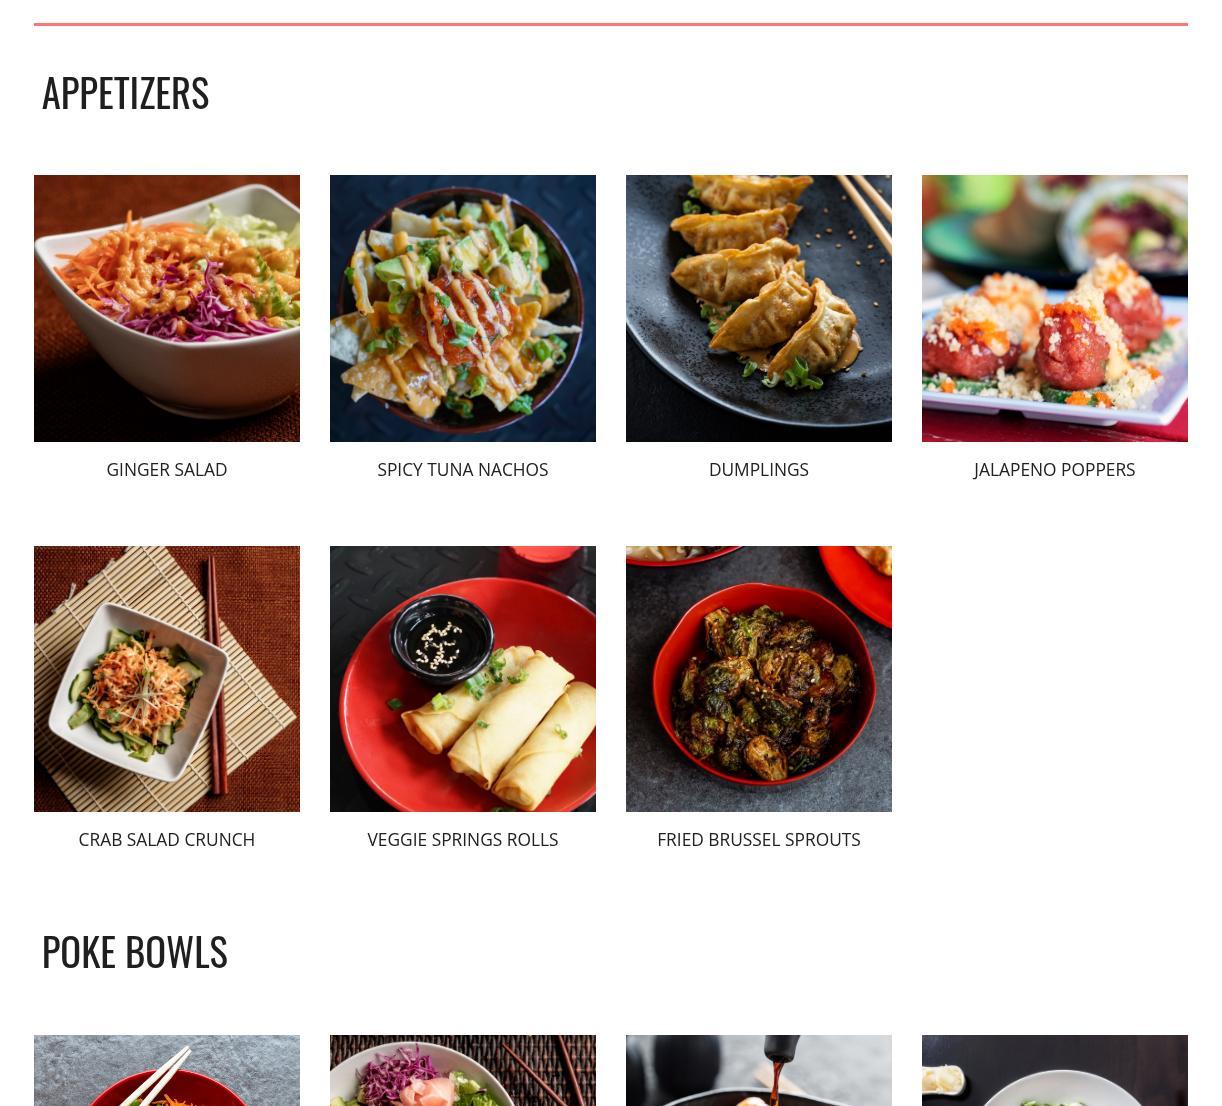
Task: Select the VEGGIE SPRINGS ROLLS caption
Action: (x=463, y=839)
